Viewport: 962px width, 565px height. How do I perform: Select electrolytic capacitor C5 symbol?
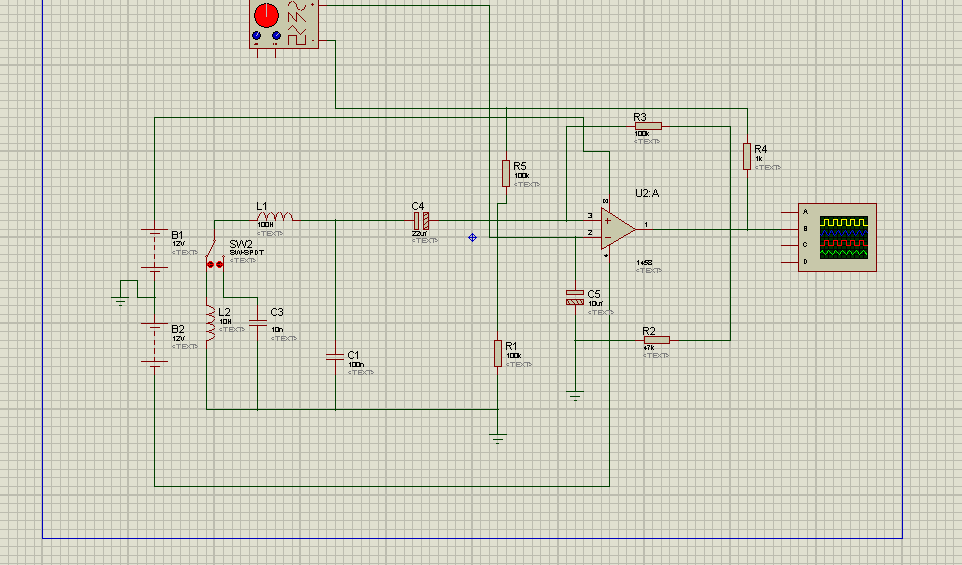coord(575,297)
